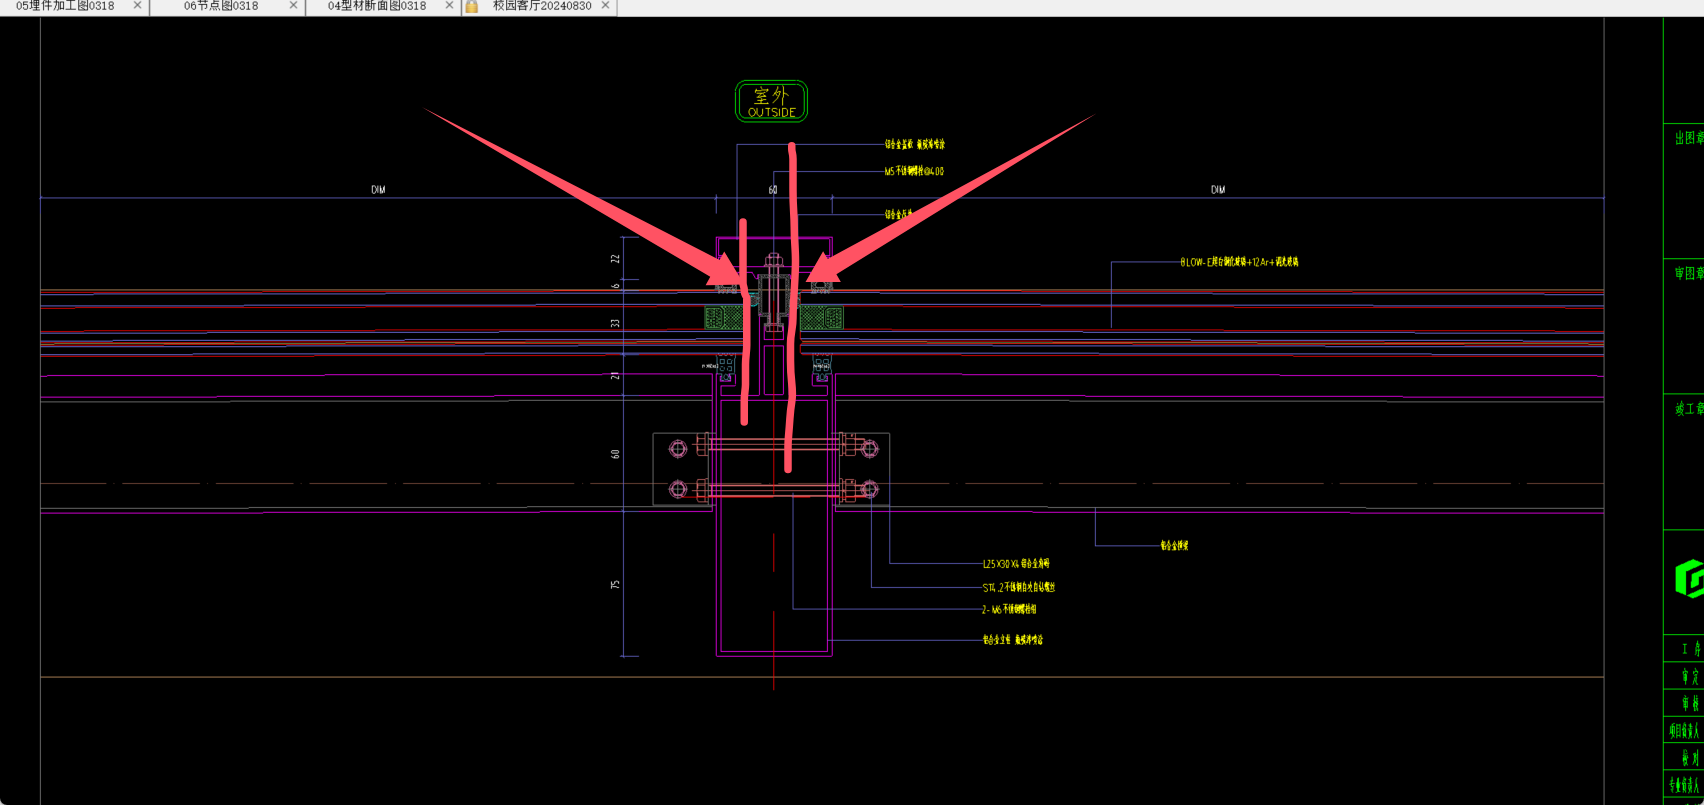Select the 出图章 cell in title block
1704x805 pixels.
pyautogui.click(x=1688, y=138)
